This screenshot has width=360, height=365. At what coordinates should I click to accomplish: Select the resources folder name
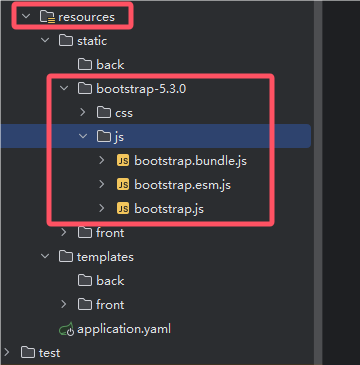pos(86,17)
